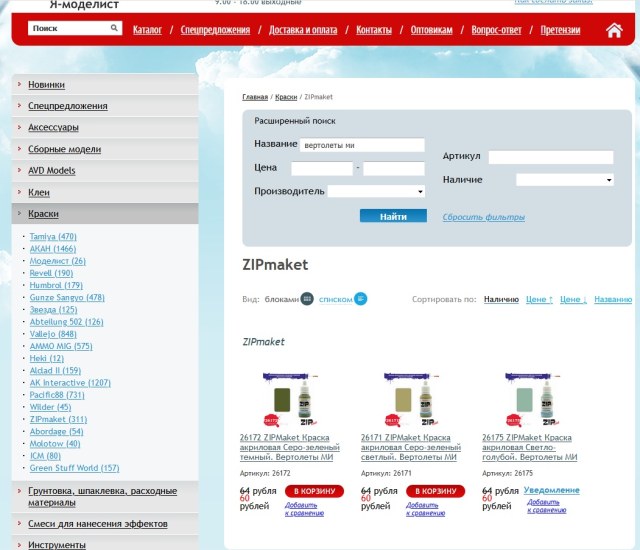Screen dimensions: 640x550
Task: Open the Каталог menu item
Action: (147, 30)
